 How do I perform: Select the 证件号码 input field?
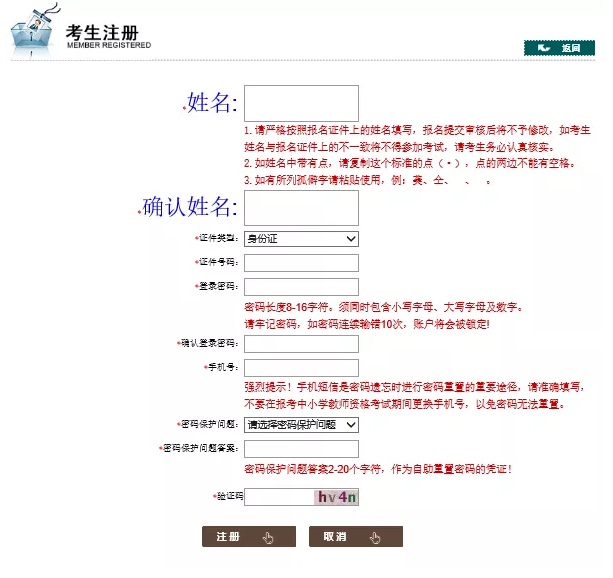(301, 263)
